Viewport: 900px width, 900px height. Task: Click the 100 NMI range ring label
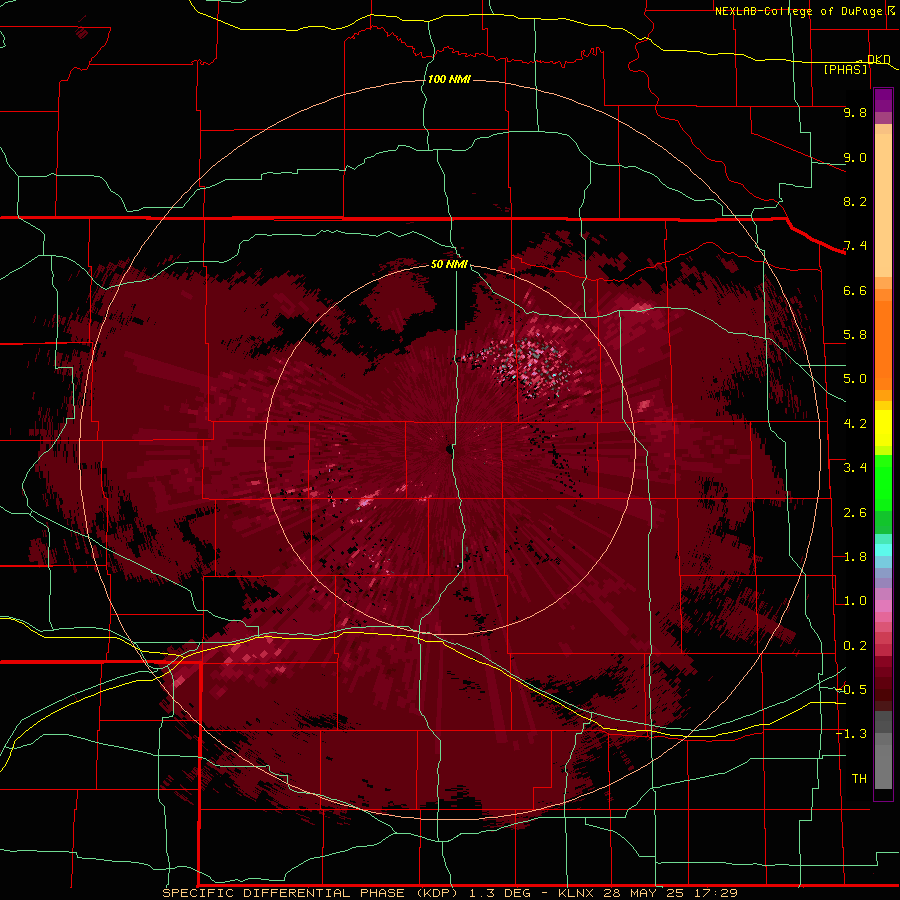pyautogui.click(x=449, y=79)
